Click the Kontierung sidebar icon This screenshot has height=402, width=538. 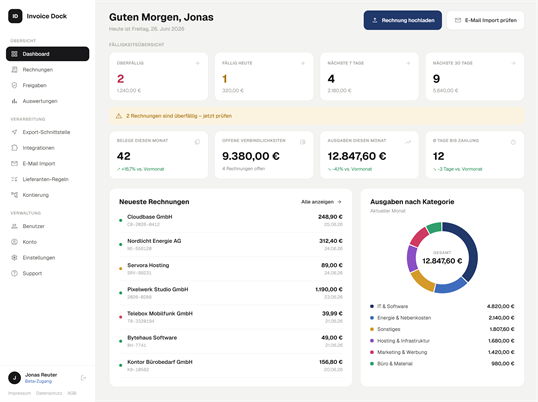(14, 195)
